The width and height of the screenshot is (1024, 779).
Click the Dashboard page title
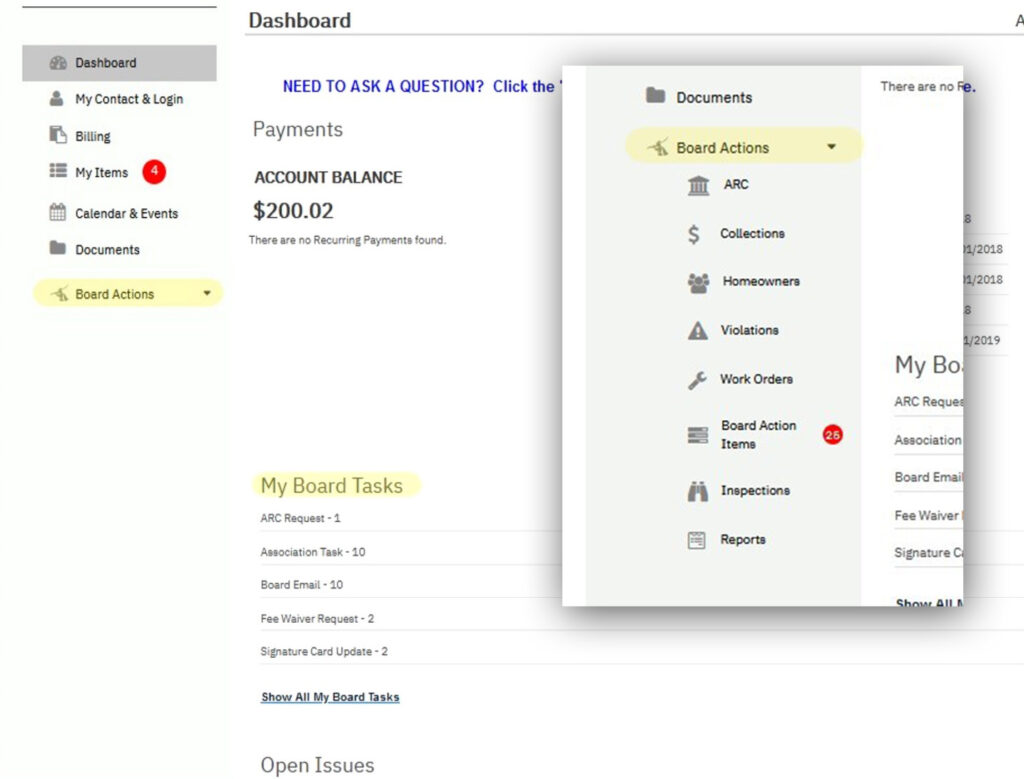coord(300,20)
